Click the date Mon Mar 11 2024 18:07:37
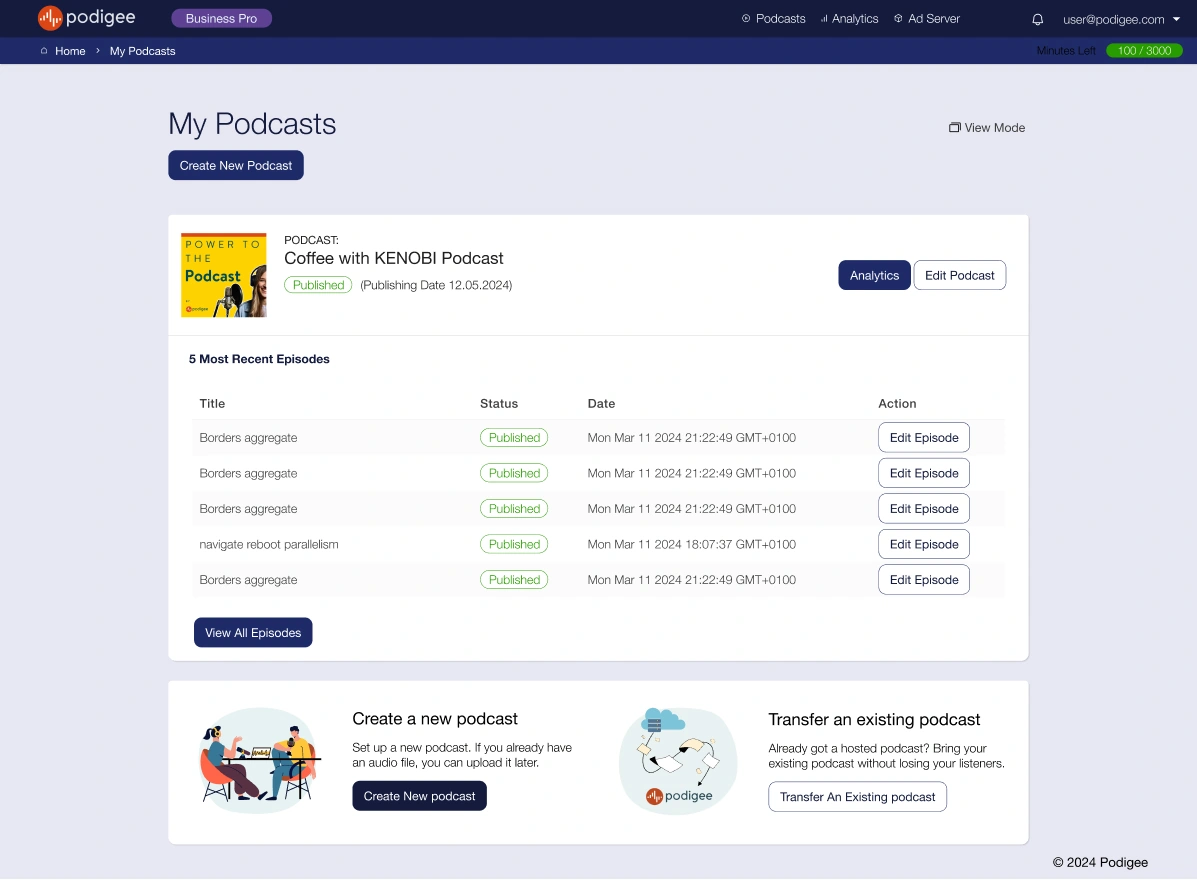Image resolution: width=1197 pixels, height=880 pixels. 692,544
